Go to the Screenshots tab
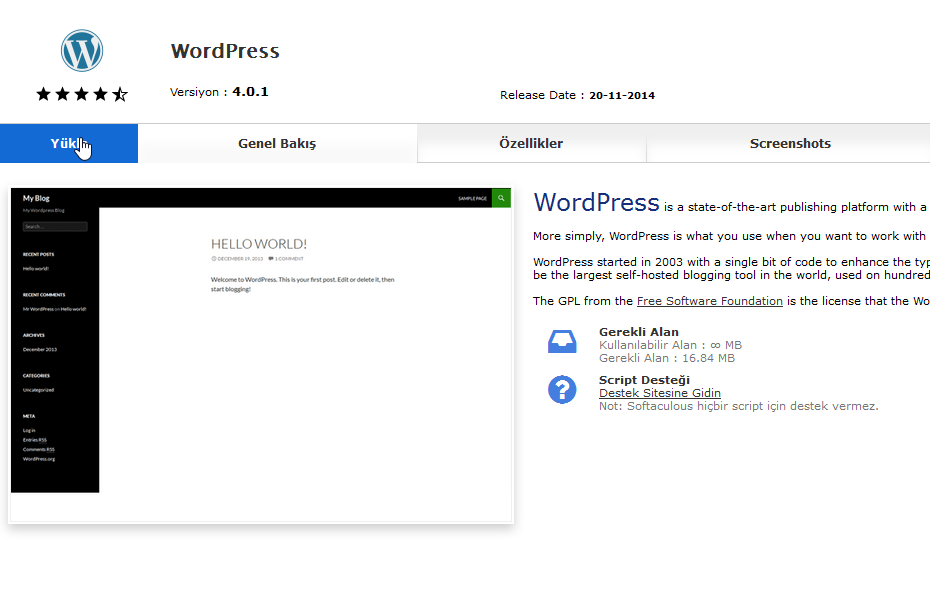This screenshot has width=930, height=599. click(x=790, y=144)
